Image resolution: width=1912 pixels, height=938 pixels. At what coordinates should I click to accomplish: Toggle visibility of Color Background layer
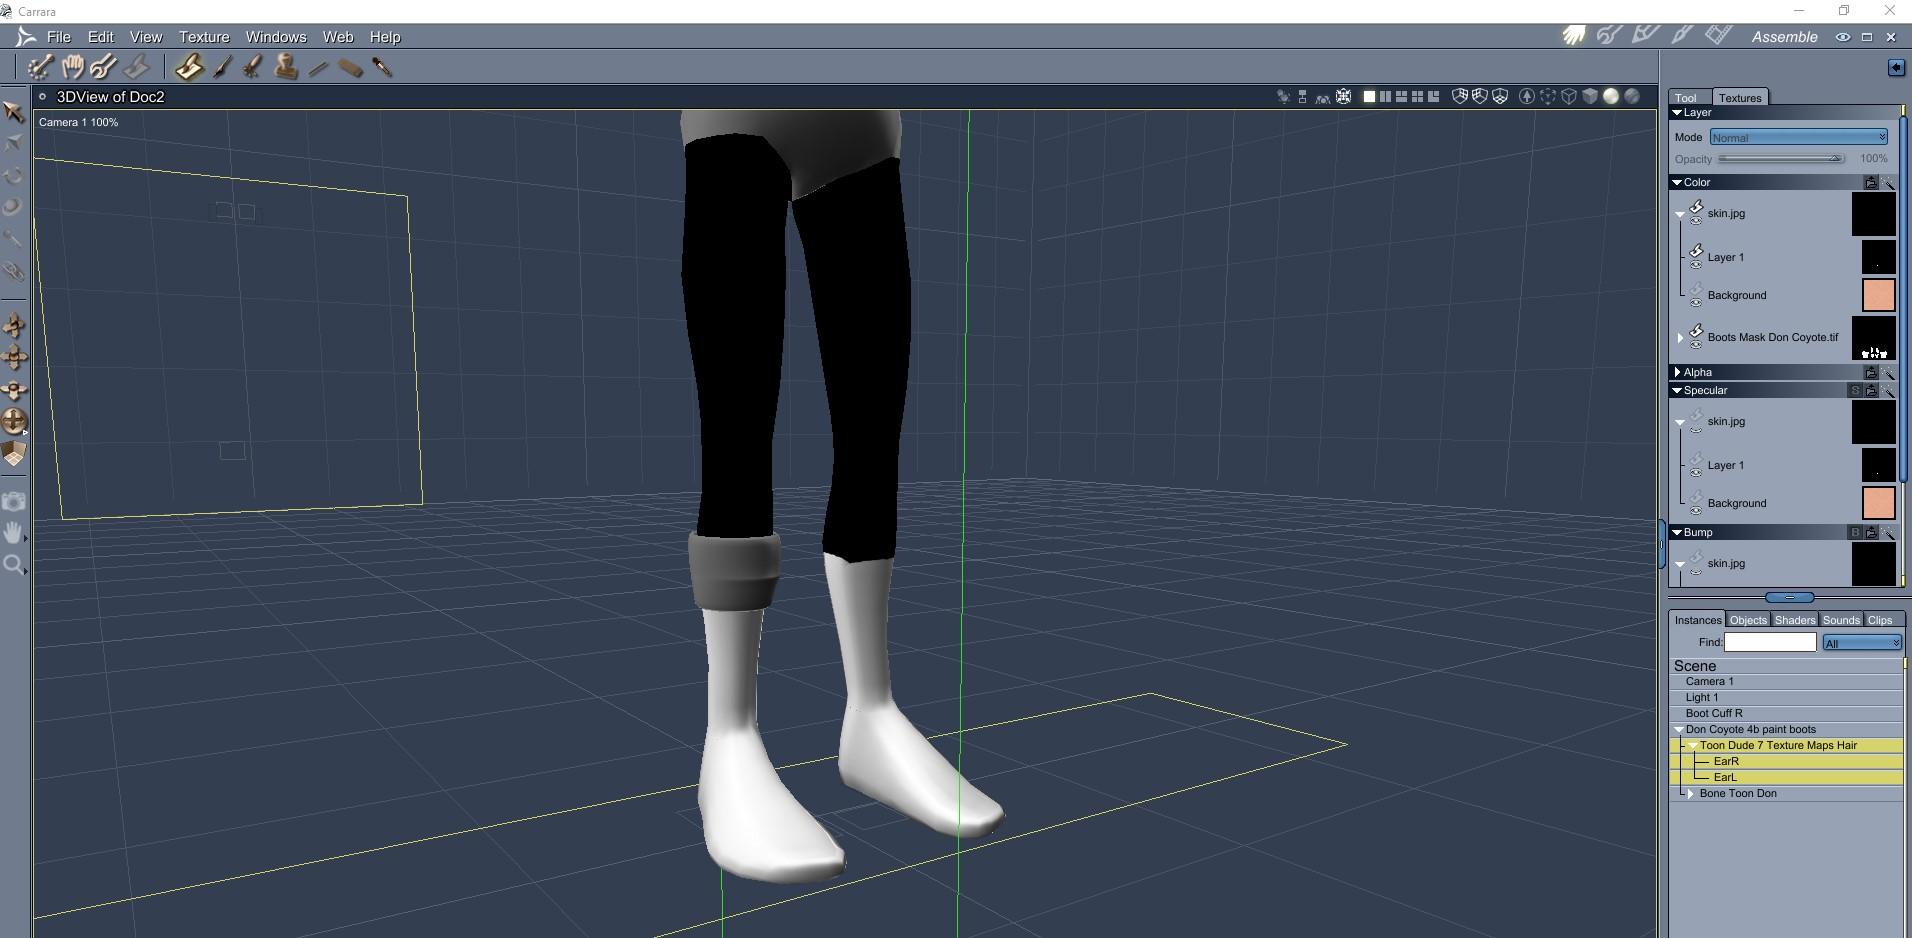click(x=1696, y=302)
